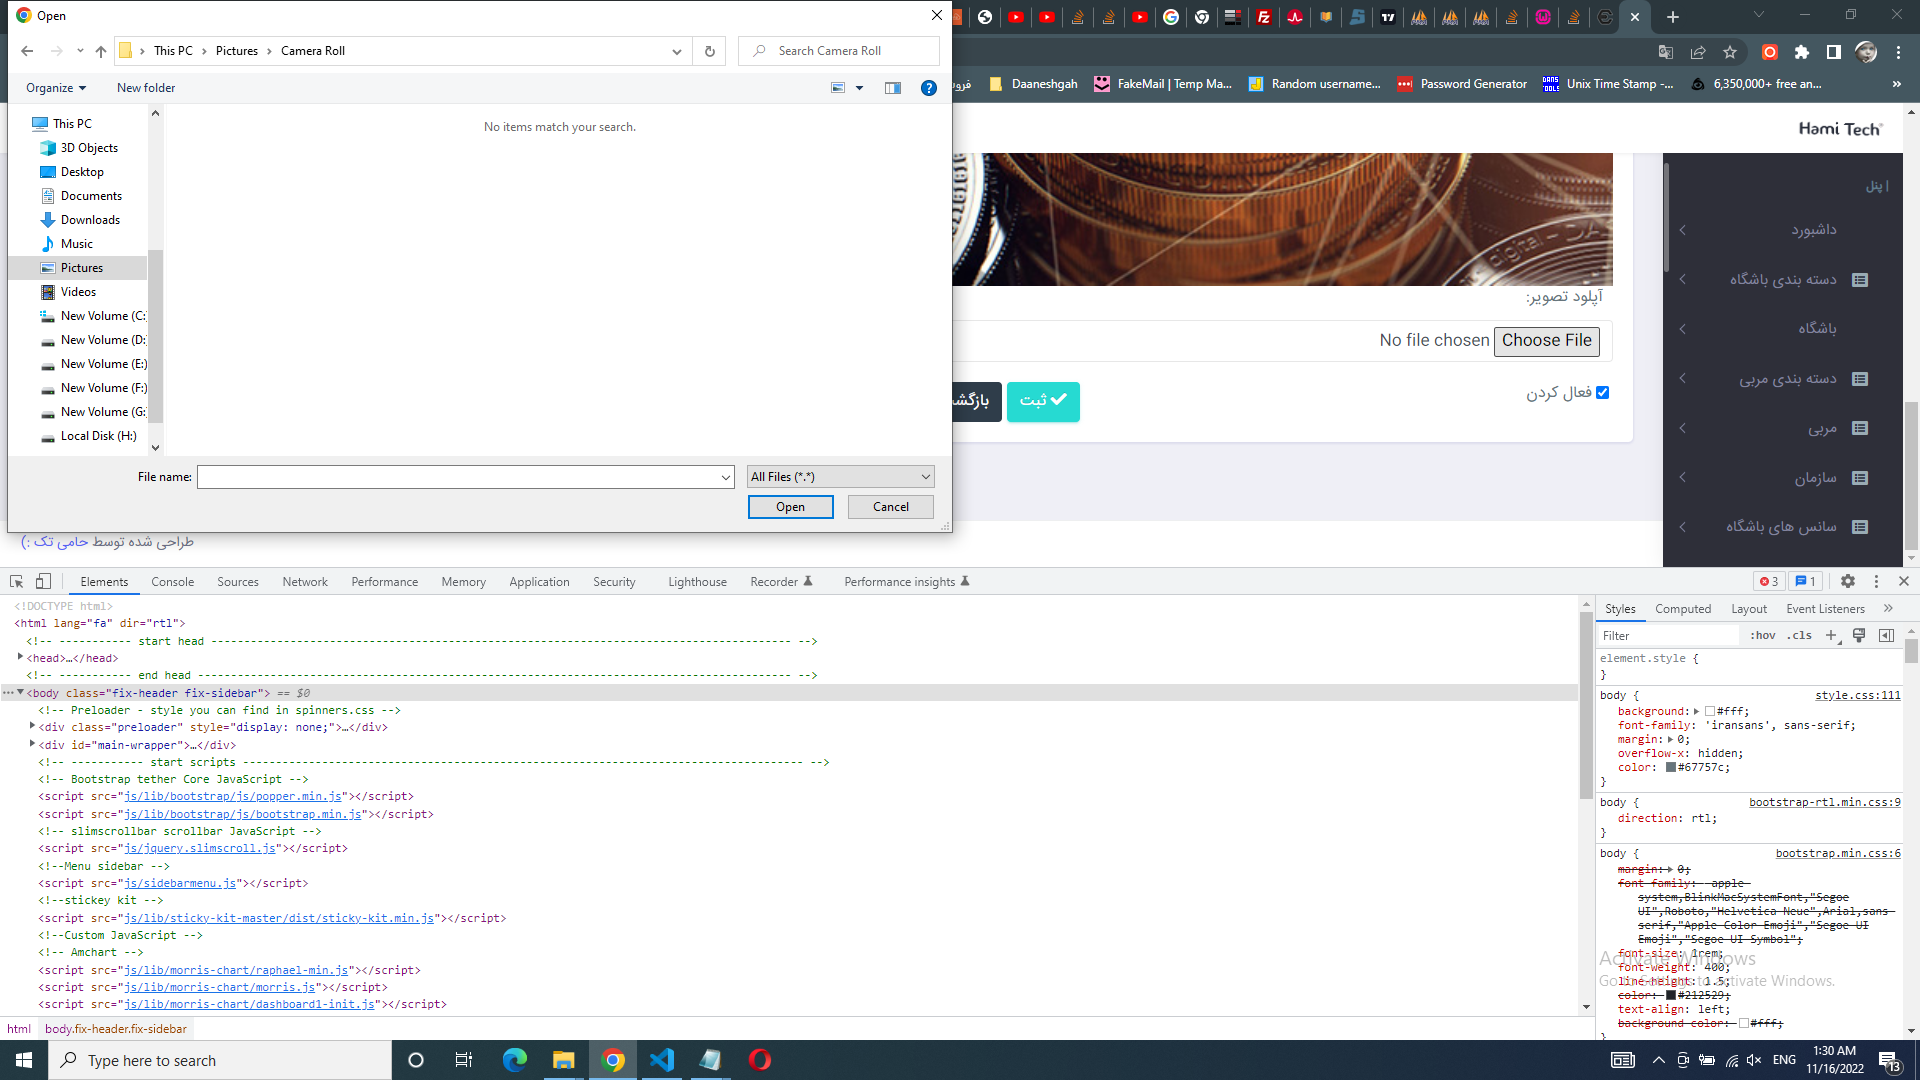Screen dimensions: 1920x1080
Task: Click the DevTools error count badge
Action: [x=1769, y=581]
